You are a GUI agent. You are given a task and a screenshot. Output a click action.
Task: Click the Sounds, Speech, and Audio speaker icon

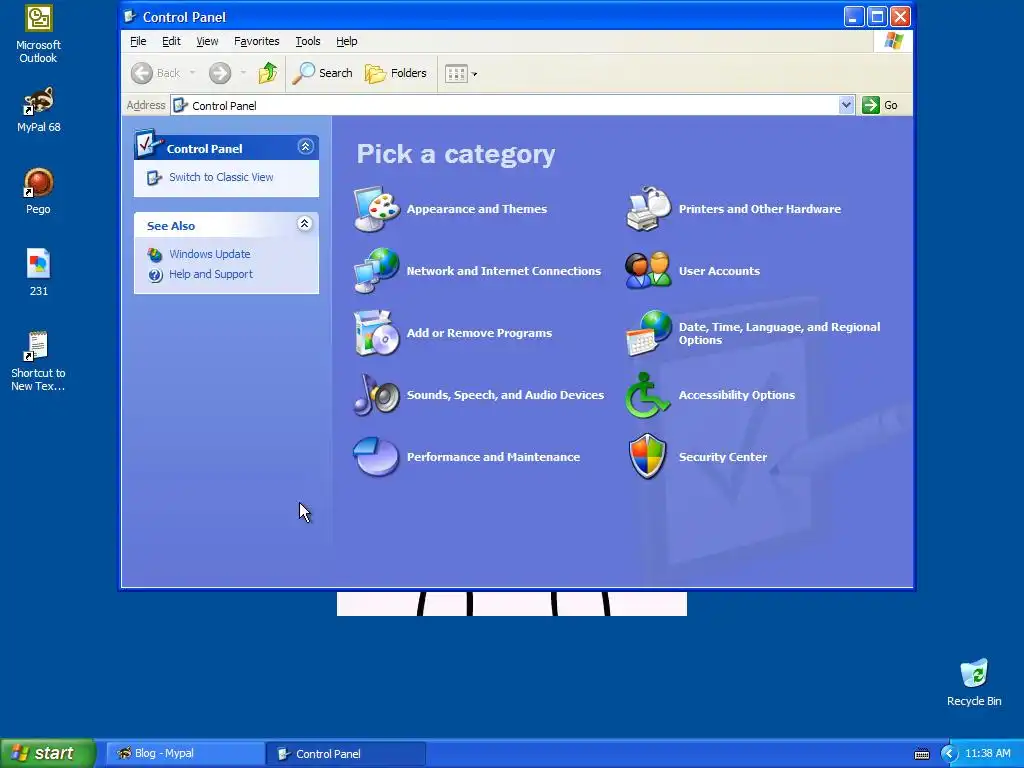point(376,395)
